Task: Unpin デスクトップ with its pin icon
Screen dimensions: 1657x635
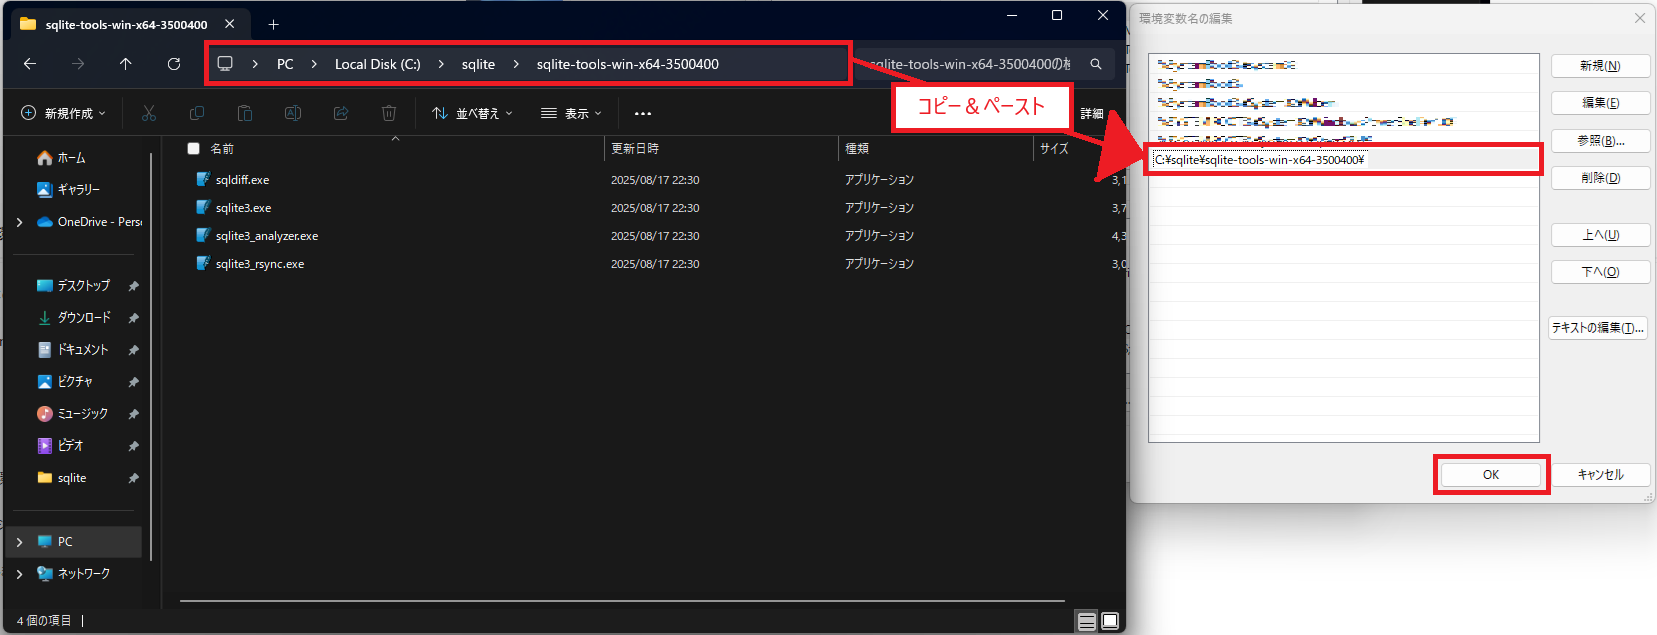Action: (x=133, y=286)
